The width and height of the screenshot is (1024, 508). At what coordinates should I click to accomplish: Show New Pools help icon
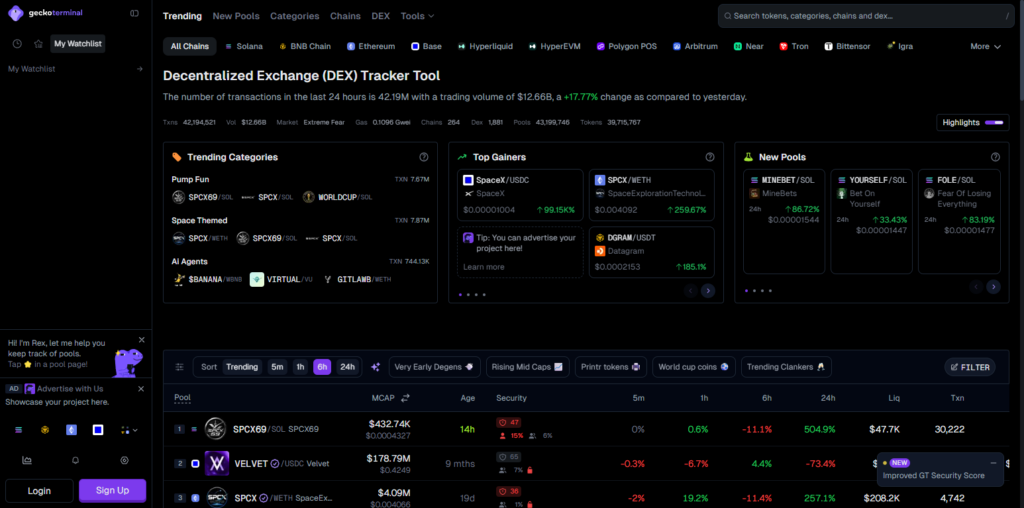995,157
